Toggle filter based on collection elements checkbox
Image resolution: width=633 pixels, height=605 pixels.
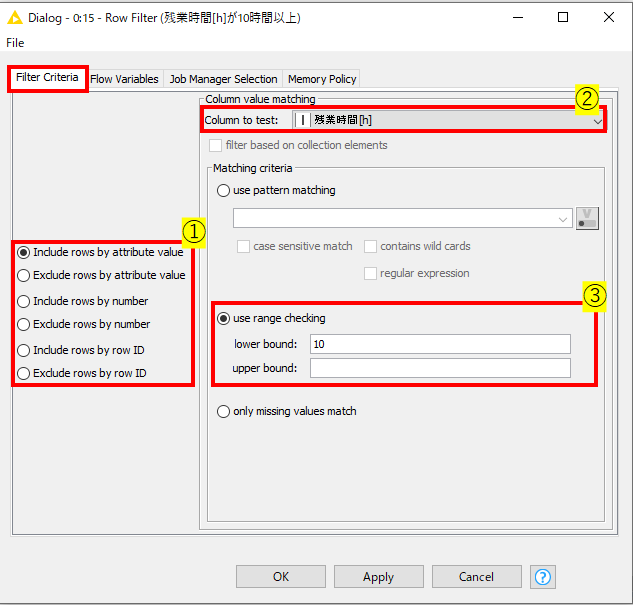(215, 145)
